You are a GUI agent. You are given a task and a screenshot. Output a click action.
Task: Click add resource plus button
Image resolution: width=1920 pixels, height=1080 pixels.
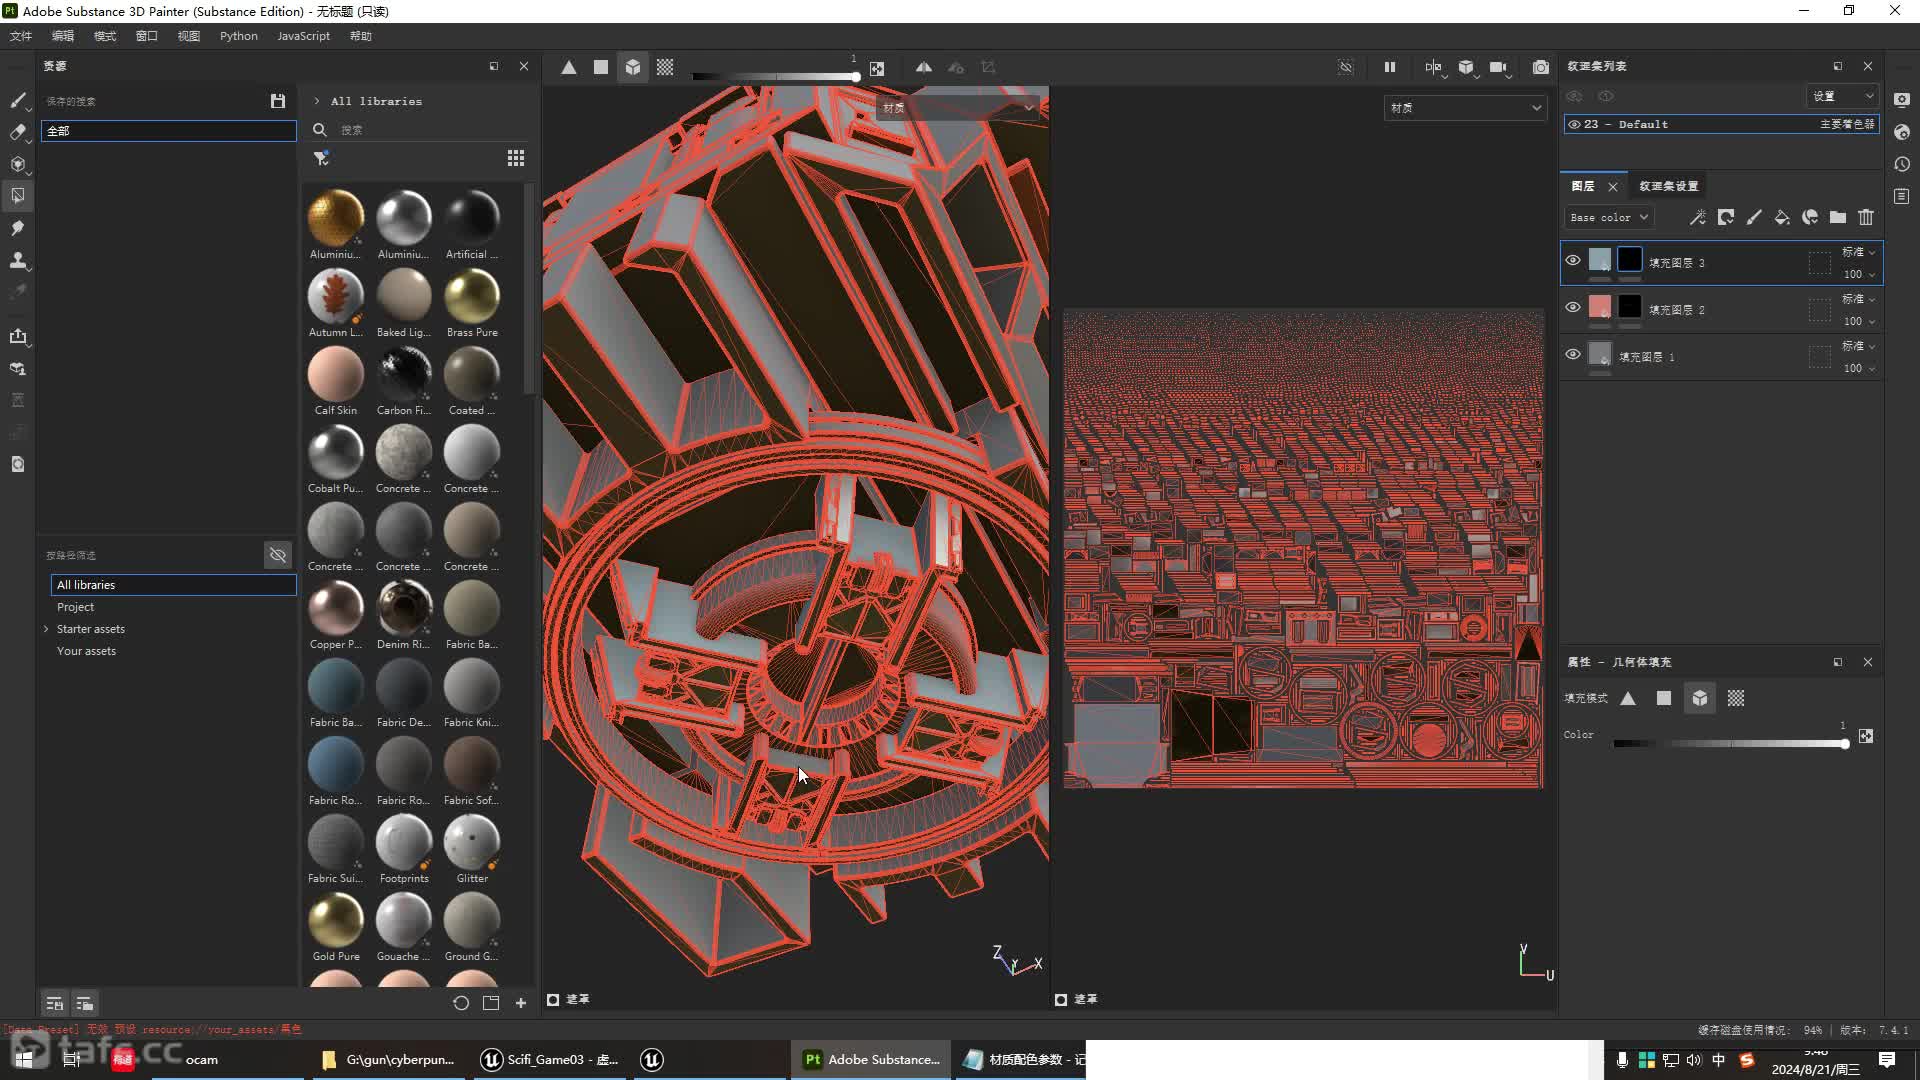tap(521, 1003)
